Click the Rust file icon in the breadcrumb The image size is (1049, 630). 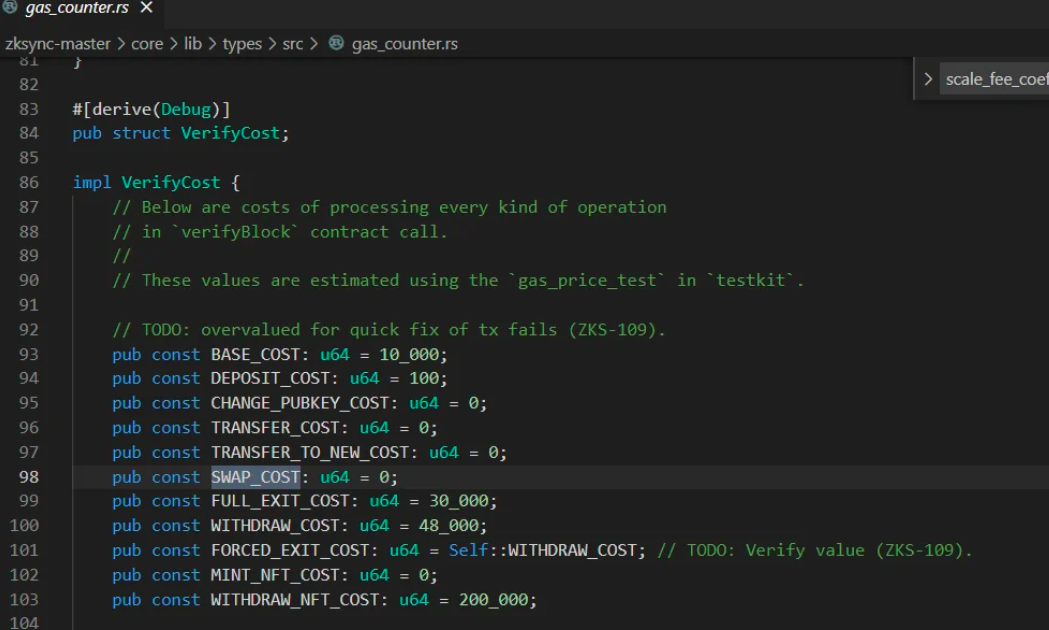337,43
